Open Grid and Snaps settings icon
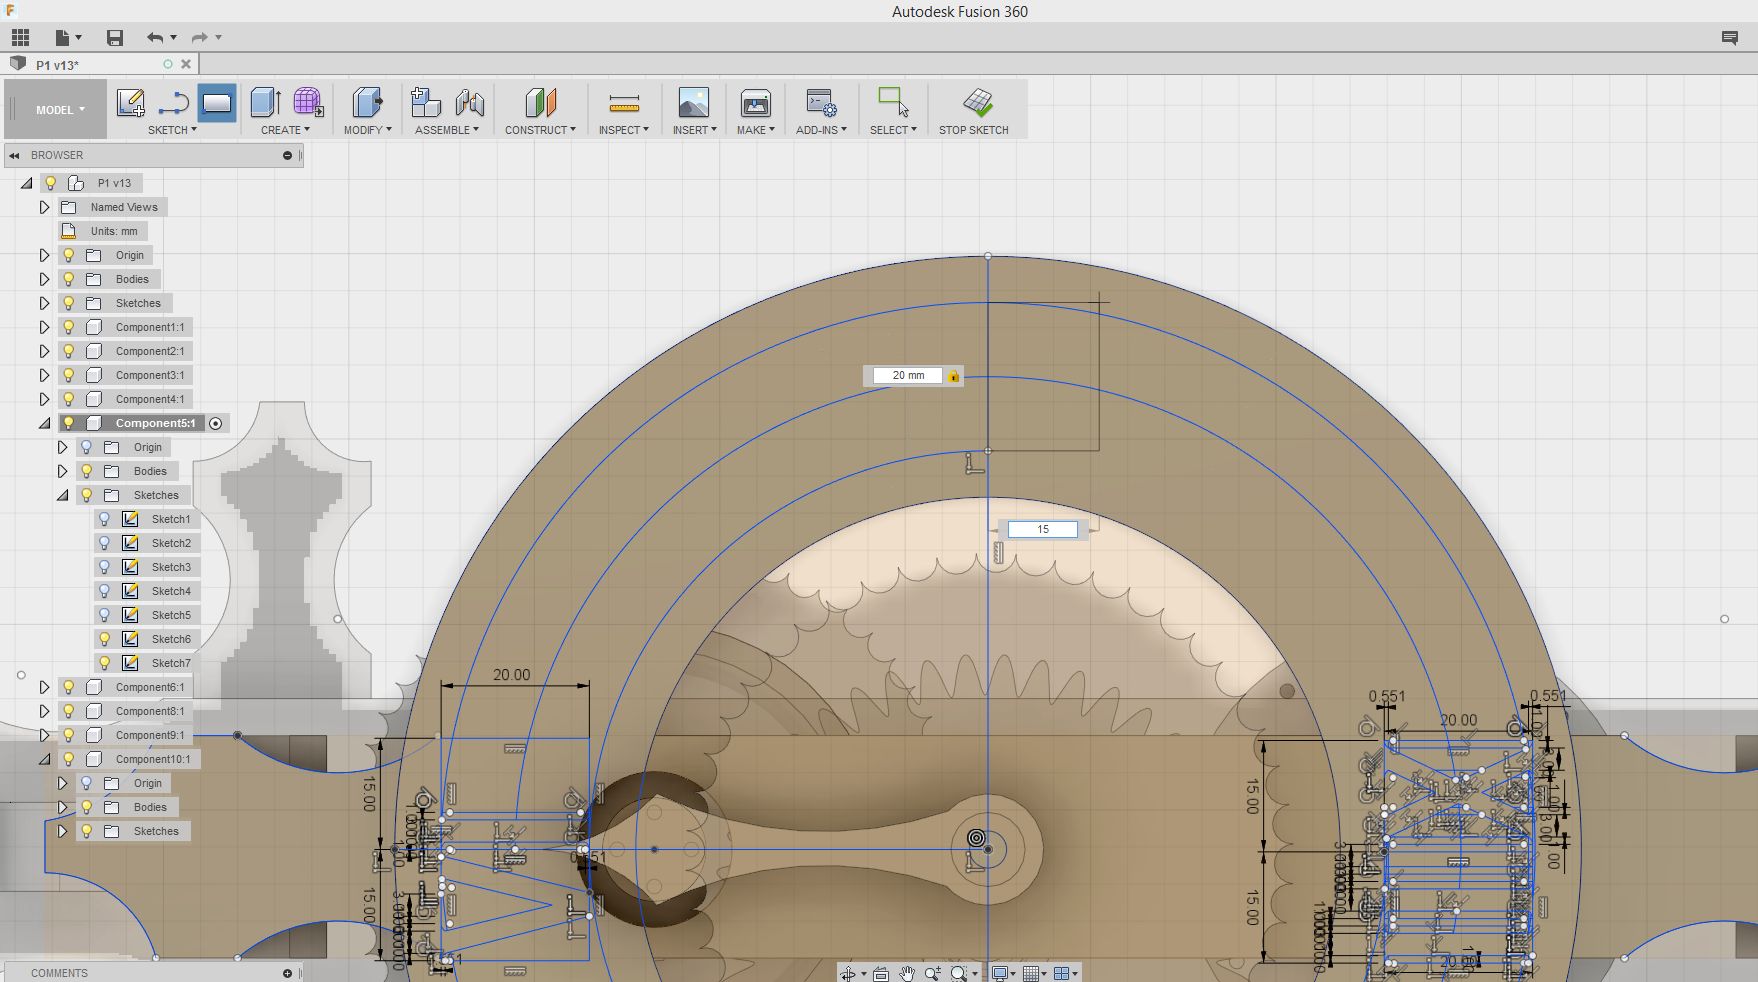Viewport: 1758px width, 982px height. pos(1031,973)
